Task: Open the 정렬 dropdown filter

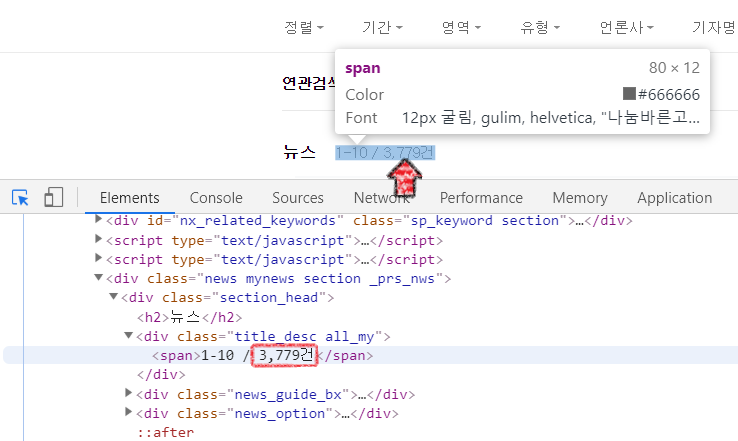Action: (x=304, y=27)
